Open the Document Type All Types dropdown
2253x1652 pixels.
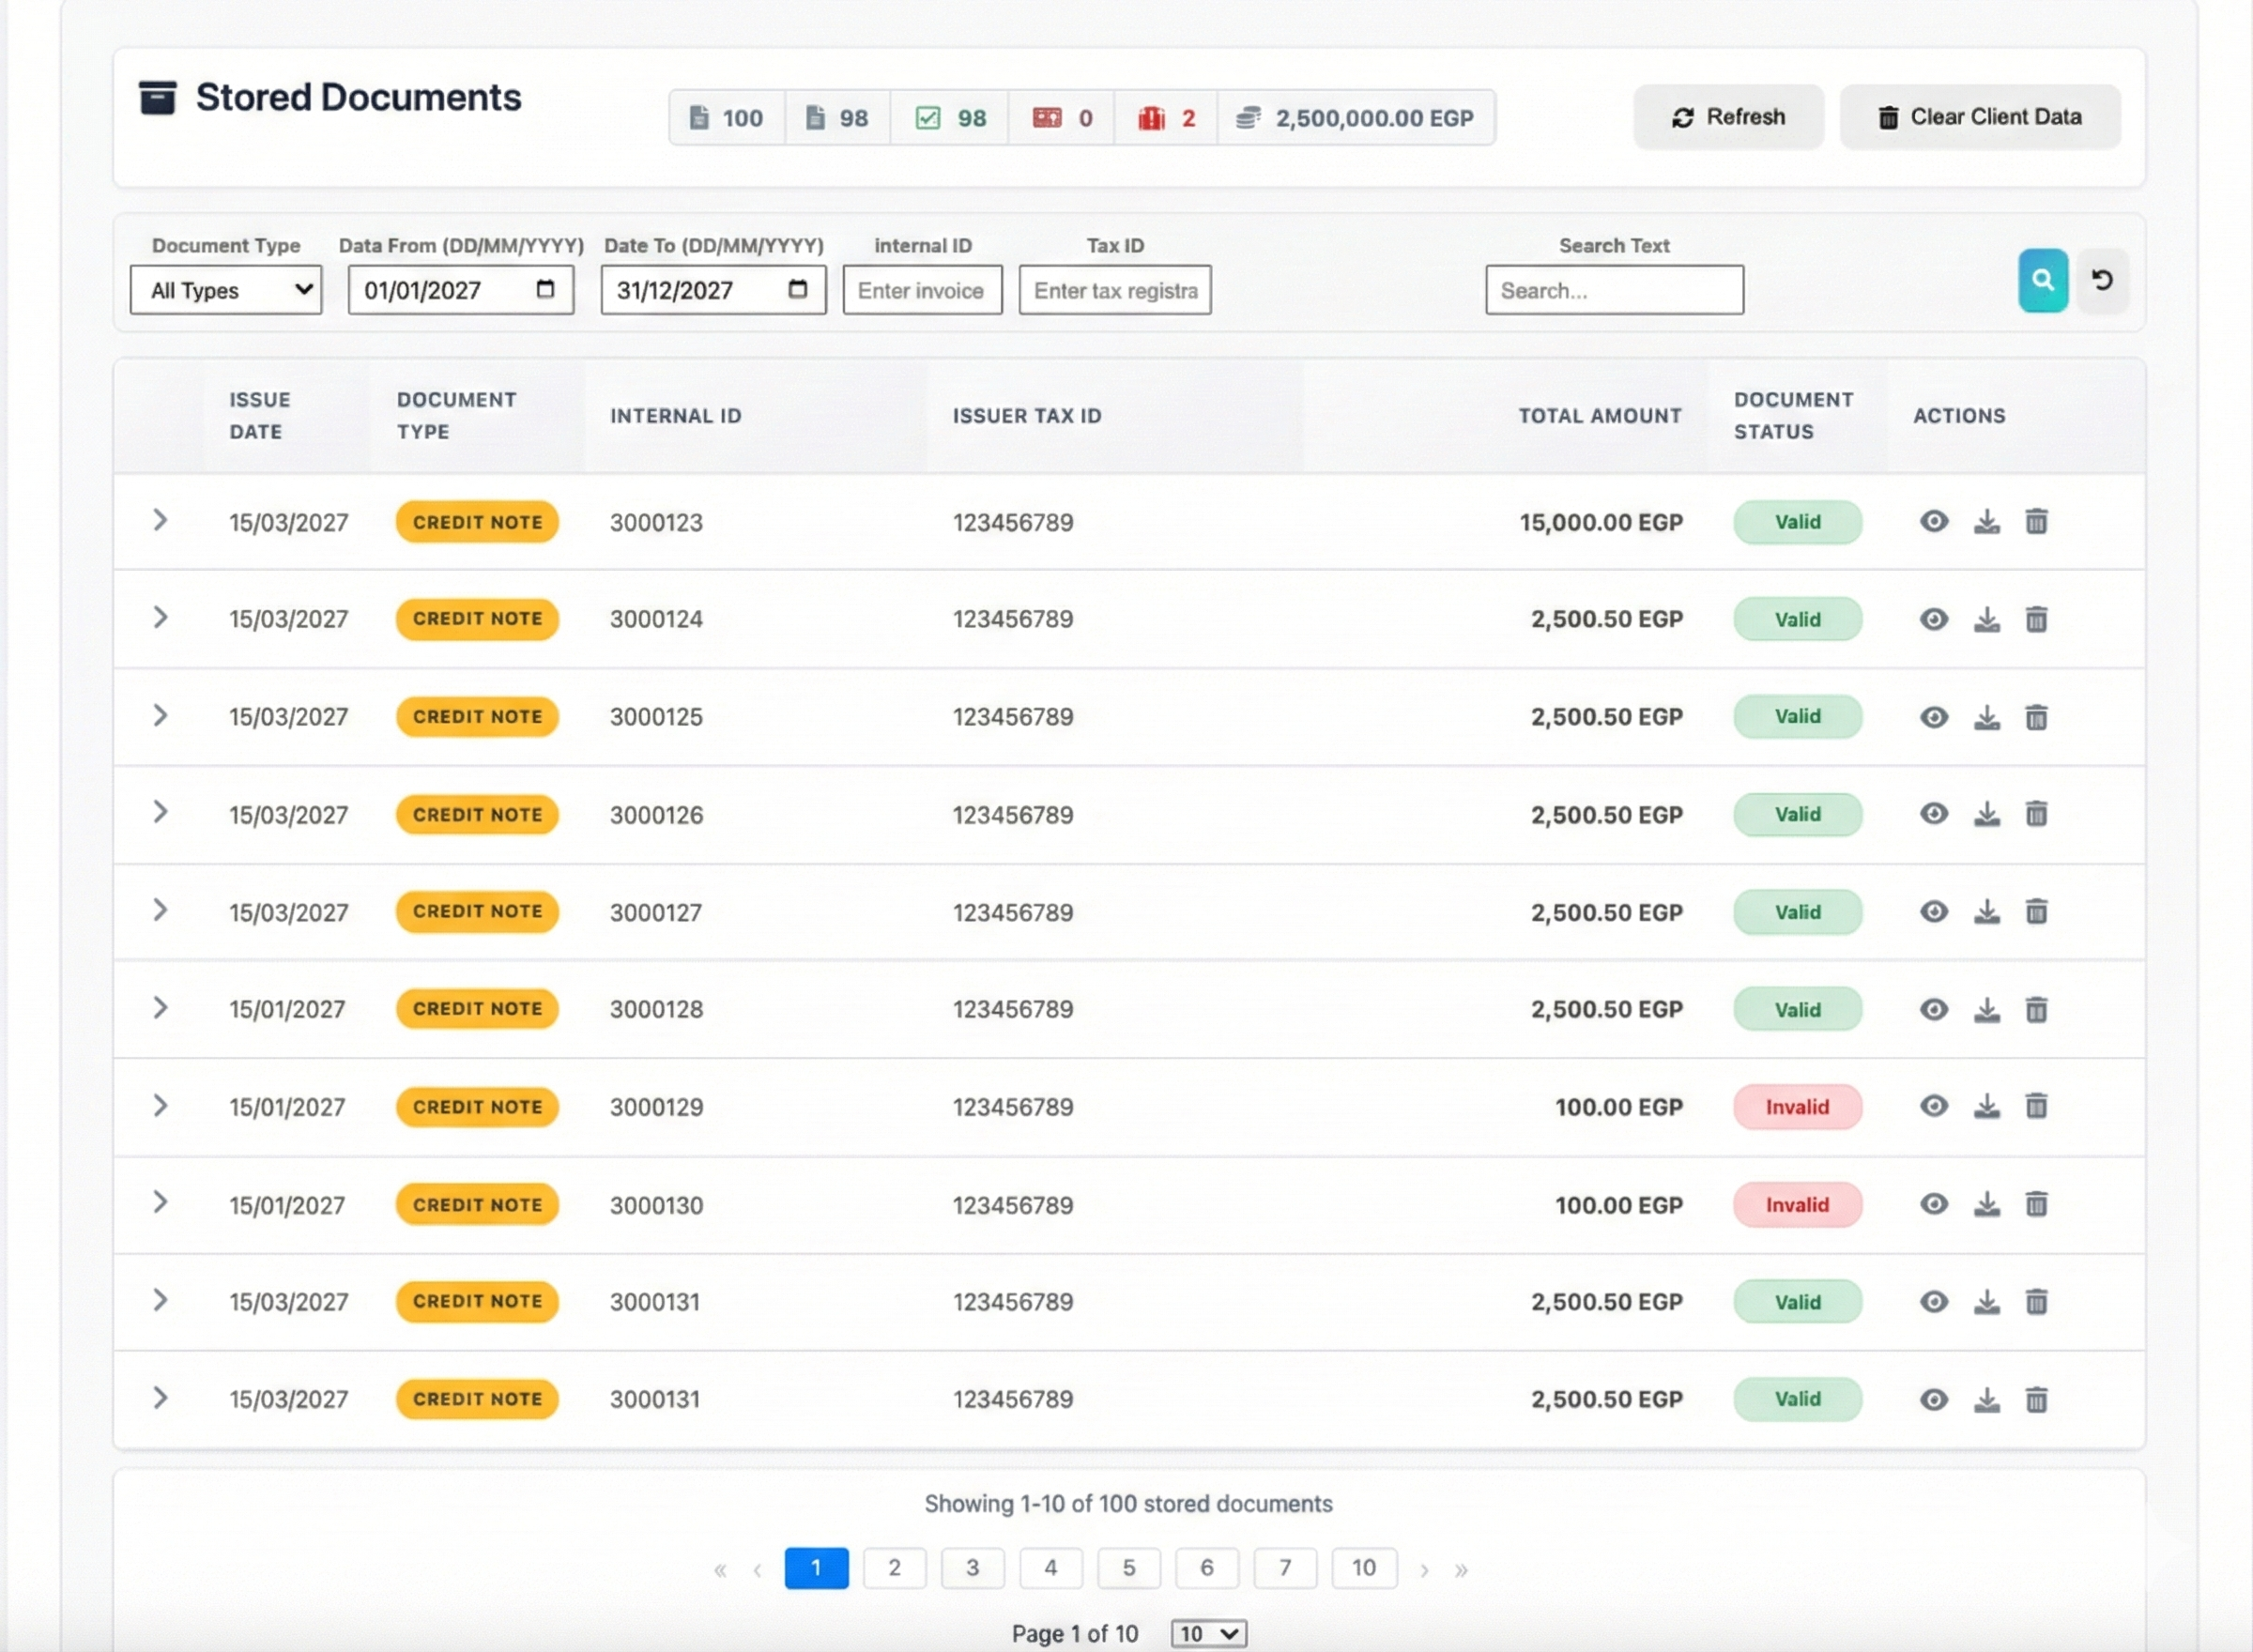coord(225,290)
